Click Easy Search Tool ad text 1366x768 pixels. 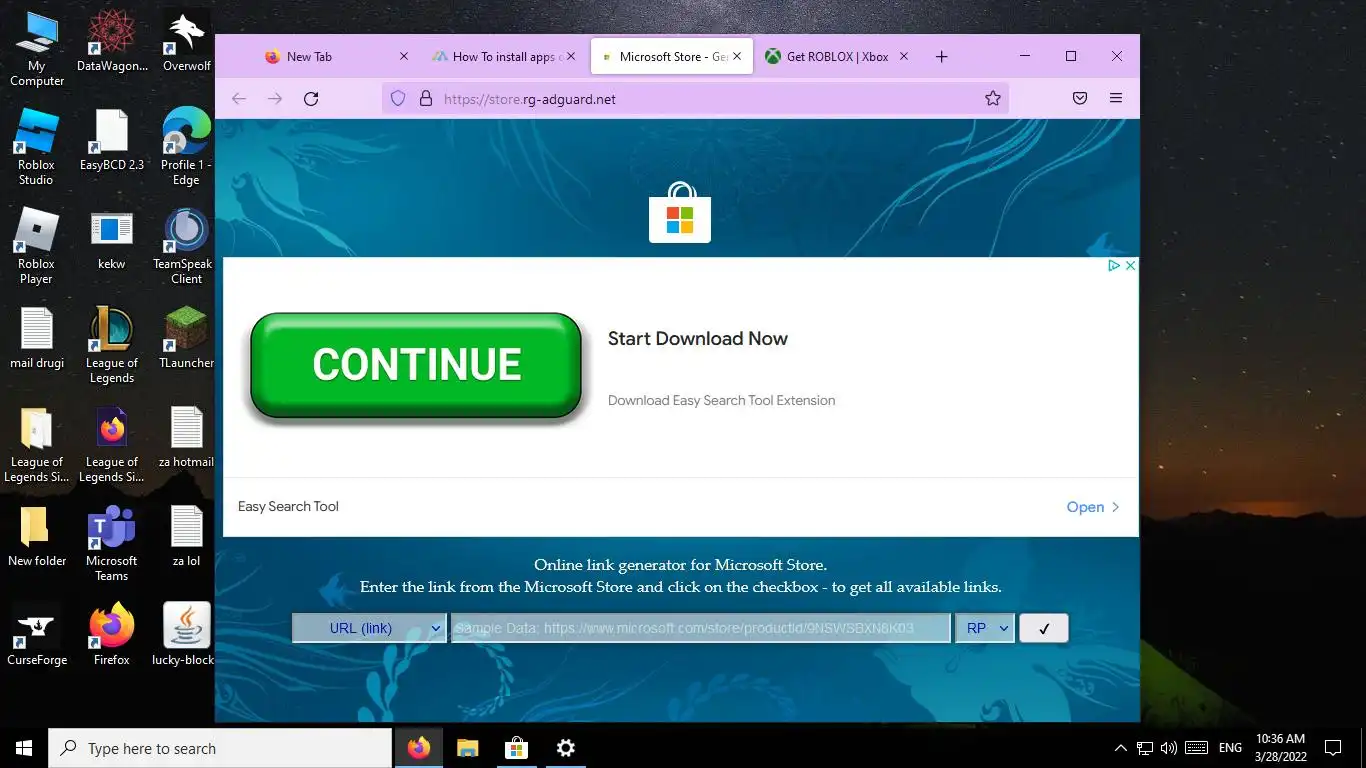(x=288, y=507)
